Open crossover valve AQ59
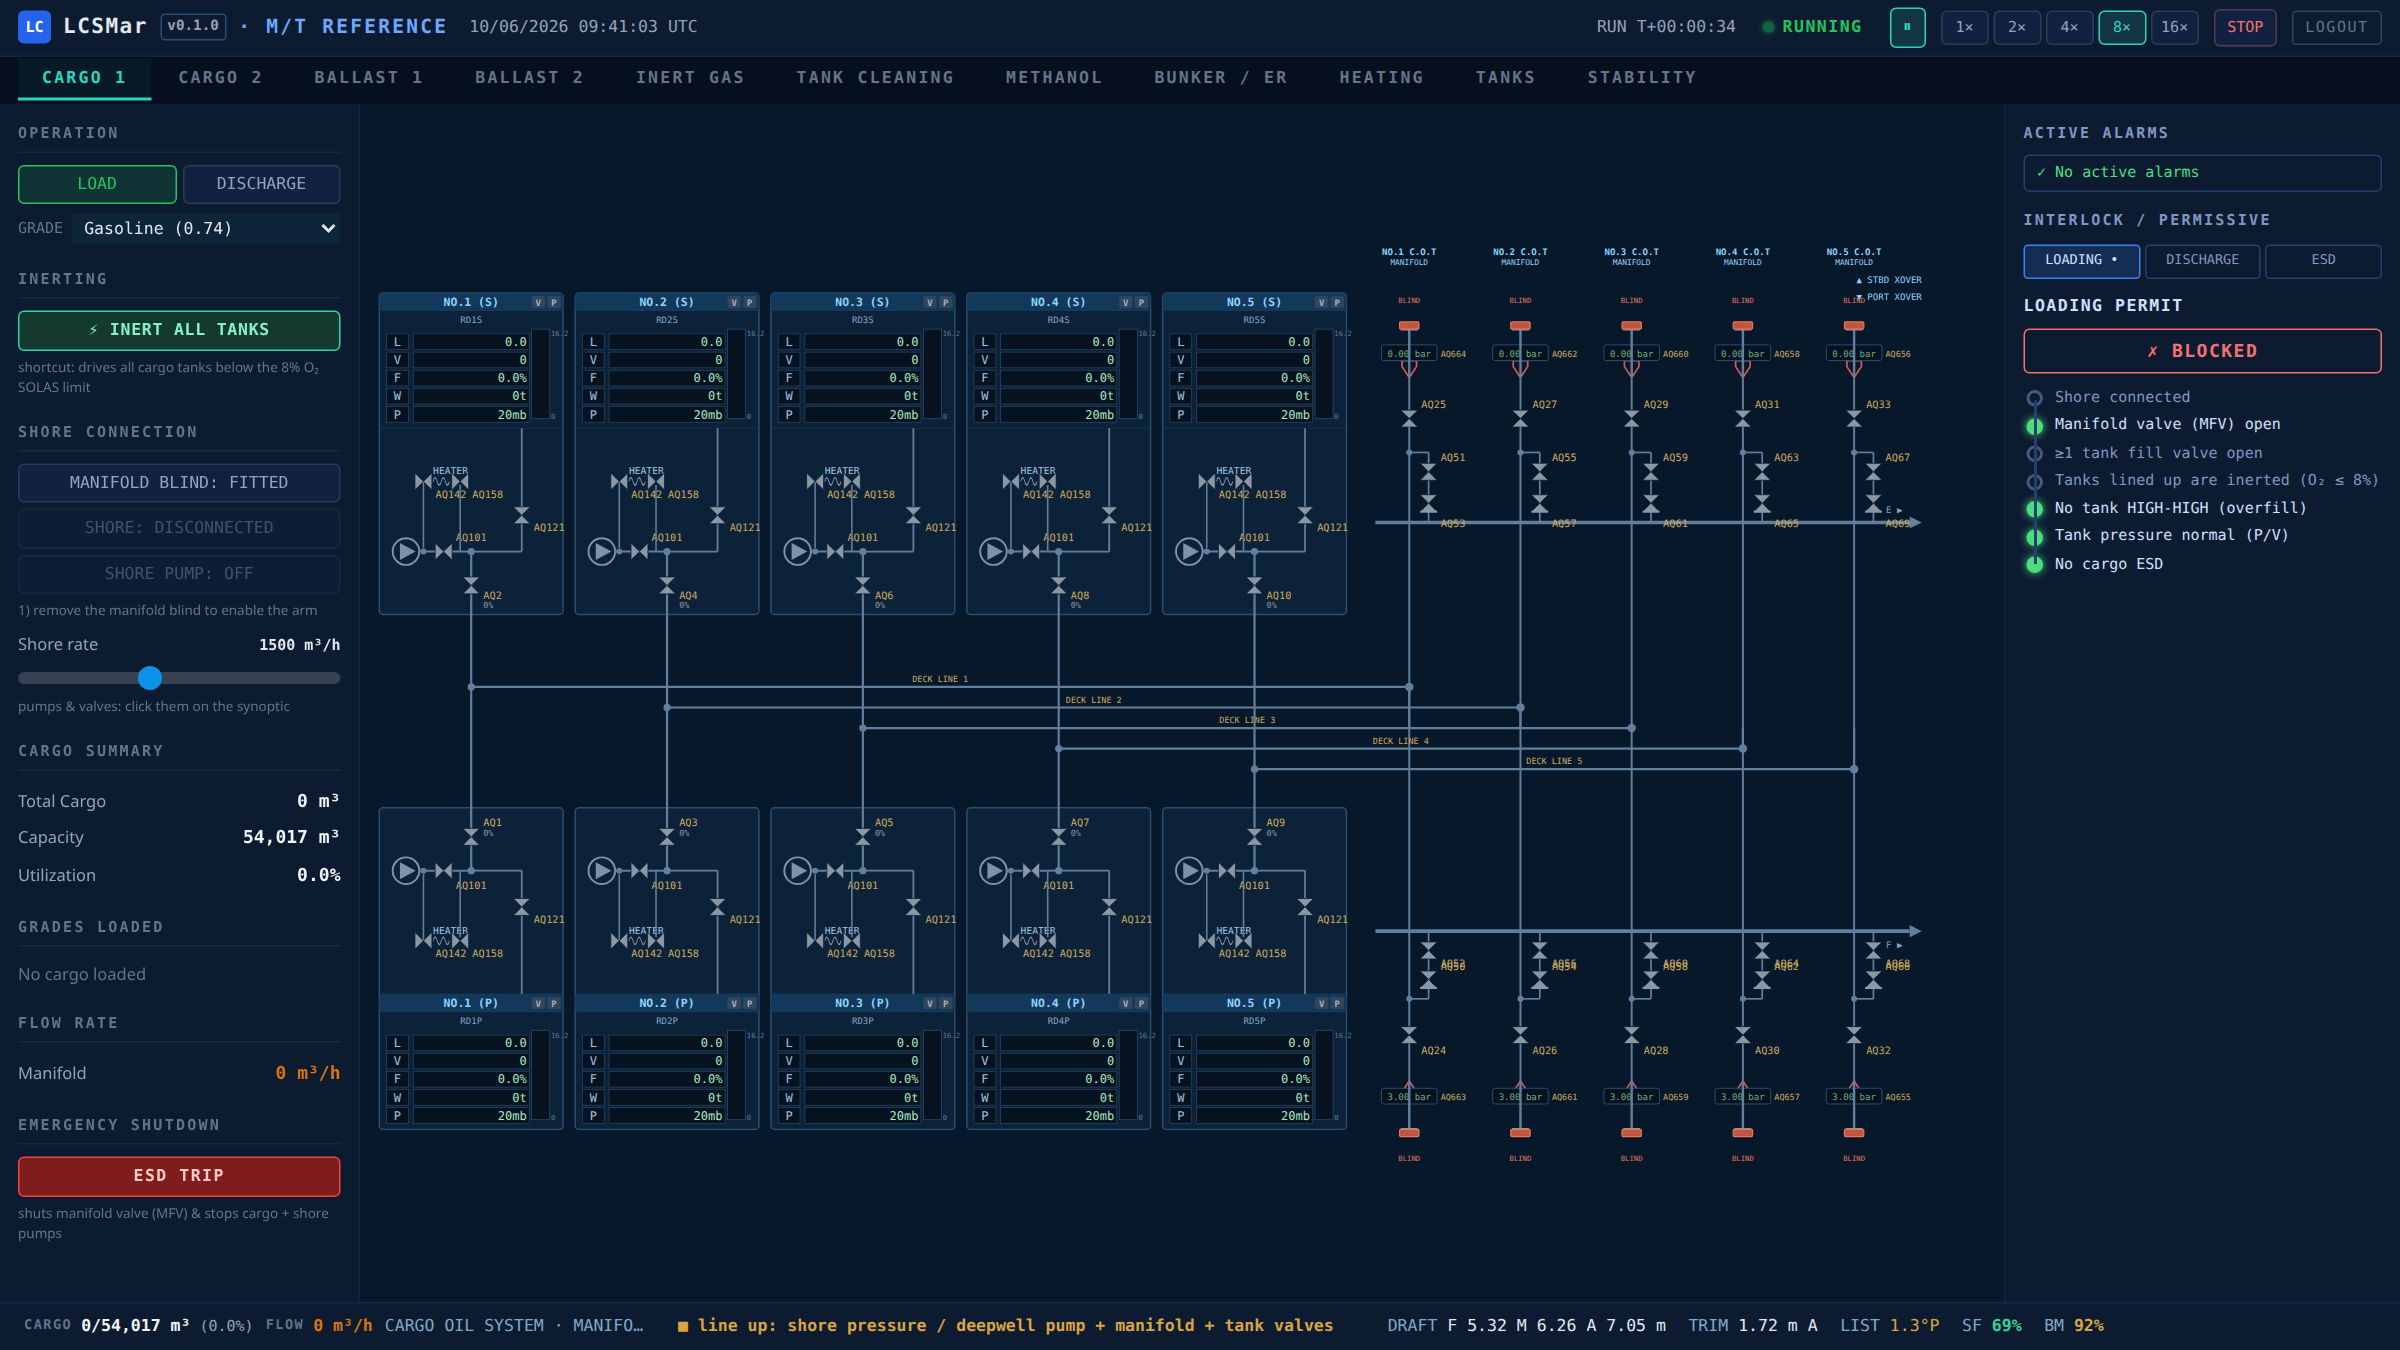 point(1651,473)
